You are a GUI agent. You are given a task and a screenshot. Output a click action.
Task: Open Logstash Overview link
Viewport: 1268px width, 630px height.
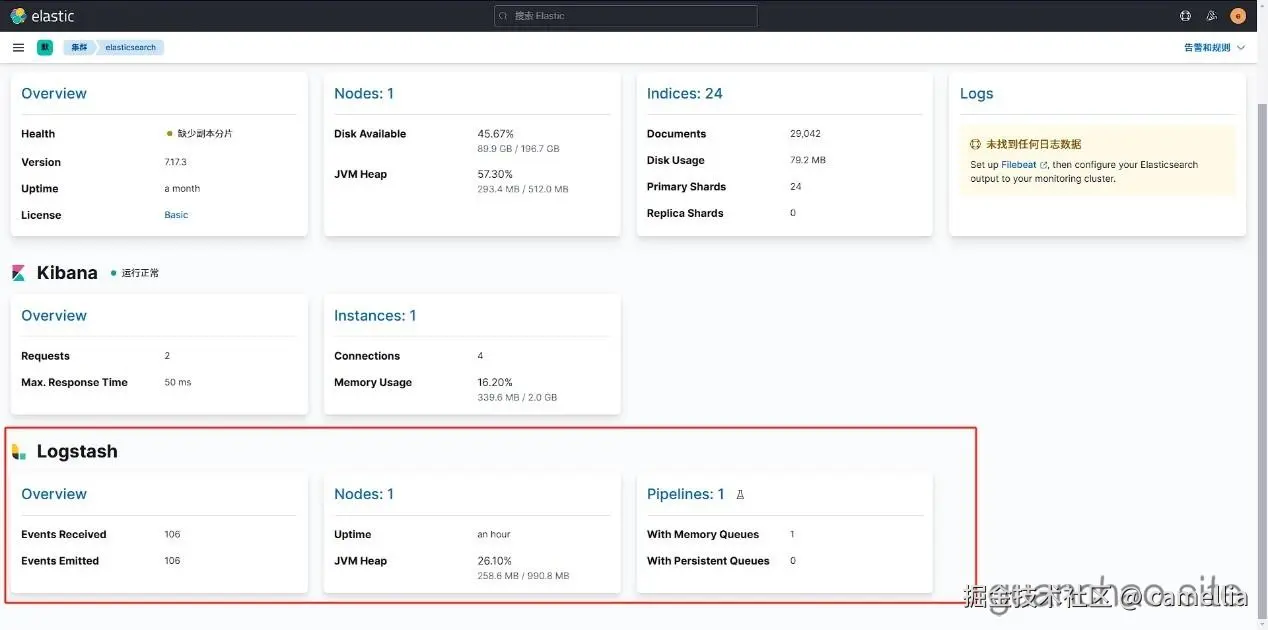[54, 494]
